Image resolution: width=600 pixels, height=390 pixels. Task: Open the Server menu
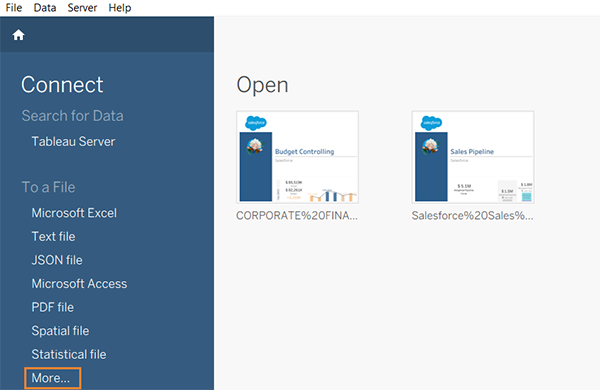(82, 8)
